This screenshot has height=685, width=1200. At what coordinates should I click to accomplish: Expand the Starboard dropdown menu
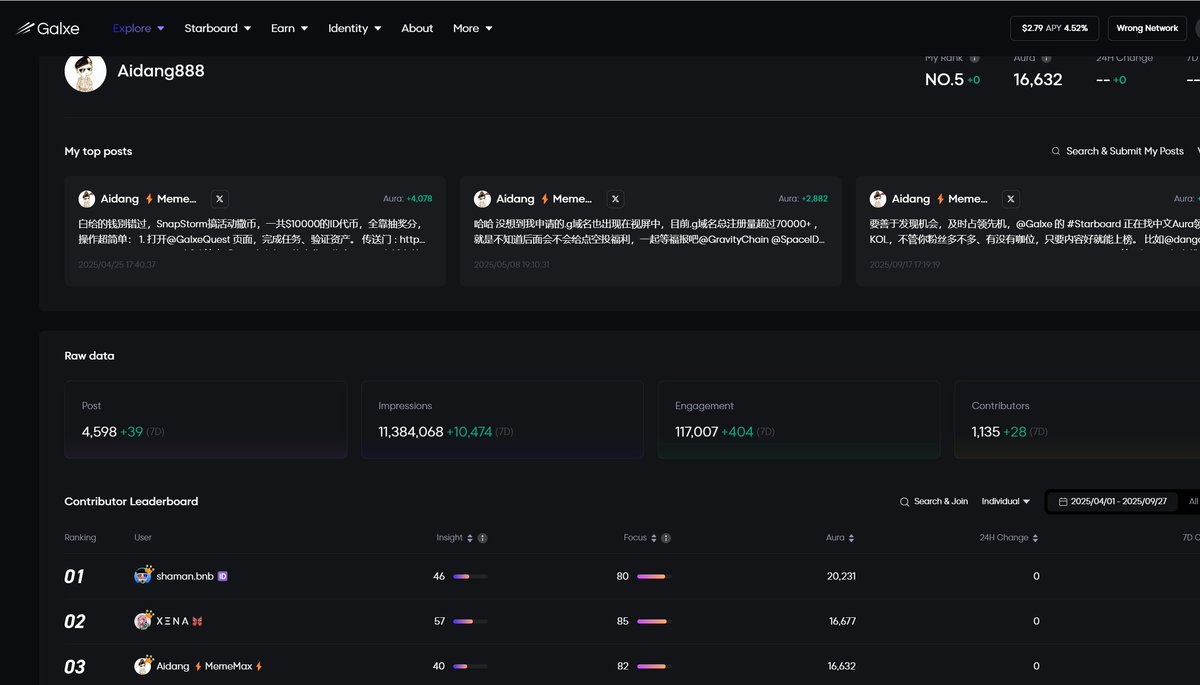[217, 28]
